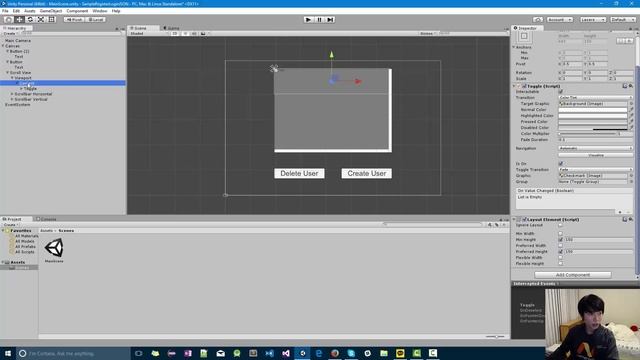Click the Pivot toggle button
Image resolution: width=640 pixels, height=360 pixels.
[74, 20]
